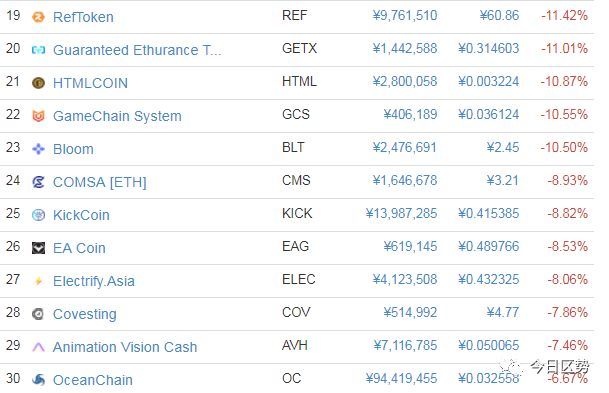Click the Bloom purple flower icon
The height and width of the screenshot is (393, 609).
coord(38,149)
